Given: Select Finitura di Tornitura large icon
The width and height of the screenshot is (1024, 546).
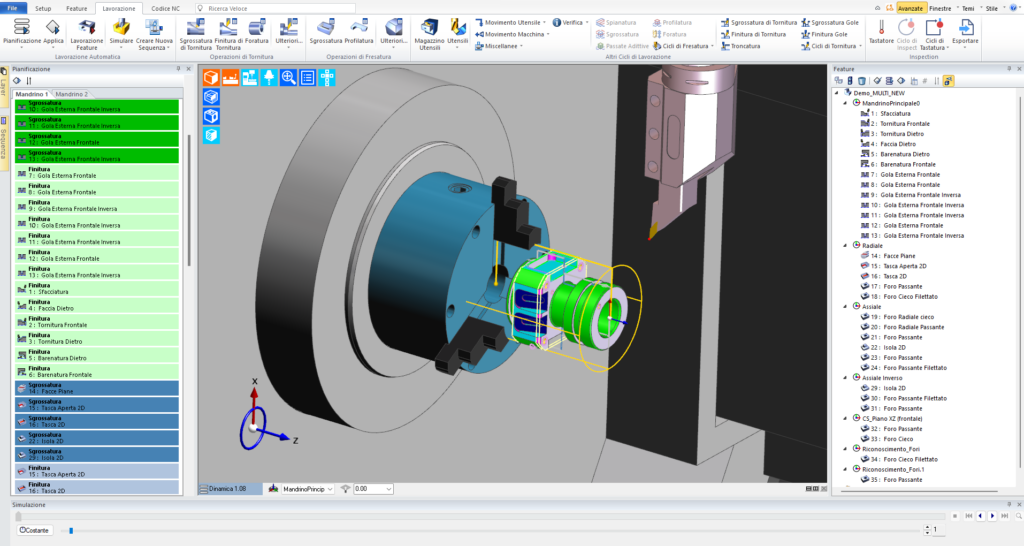Looking at the screenshot, I should point(228,35).
